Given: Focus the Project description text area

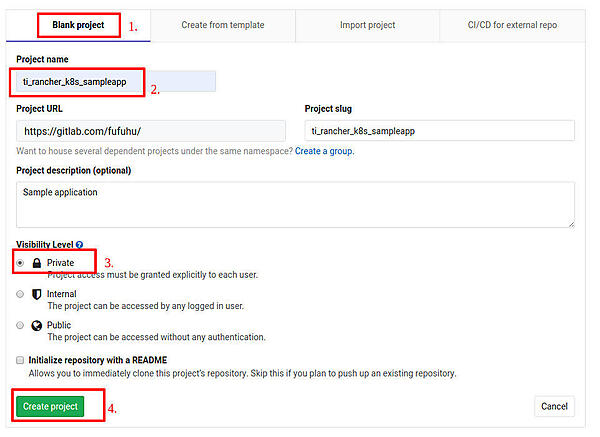Looking at the screenshot, I should 295,205.
